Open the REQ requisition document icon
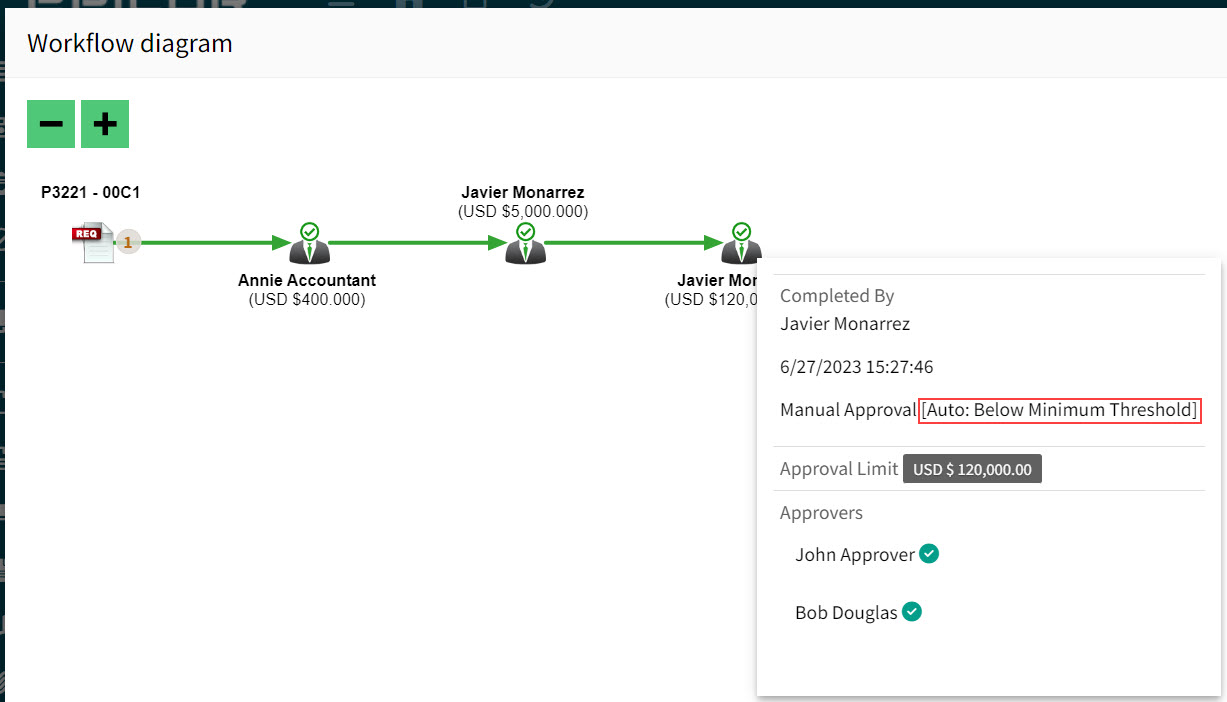Image resolution: width=1227 pixels, height=702 pixels. (95, 244)
